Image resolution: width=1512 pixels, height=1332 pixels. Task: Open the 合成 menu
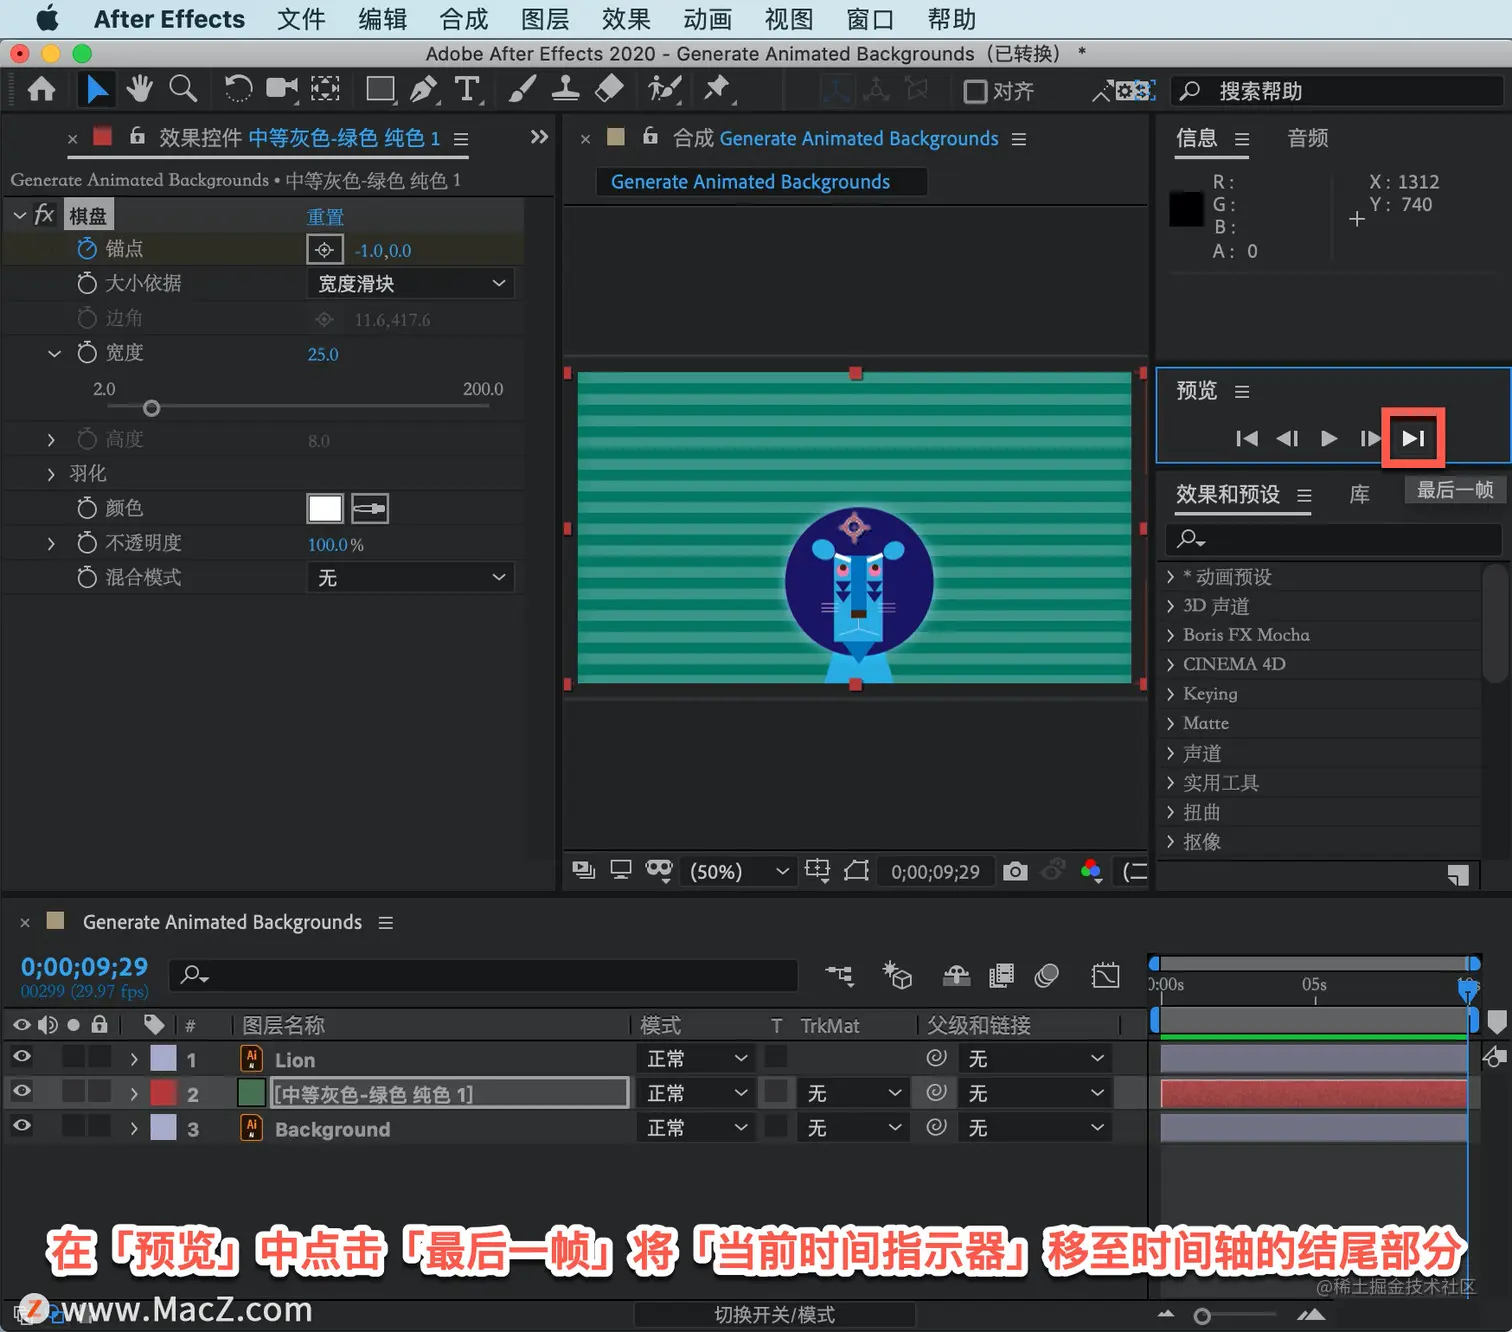(x=464, y=19)
